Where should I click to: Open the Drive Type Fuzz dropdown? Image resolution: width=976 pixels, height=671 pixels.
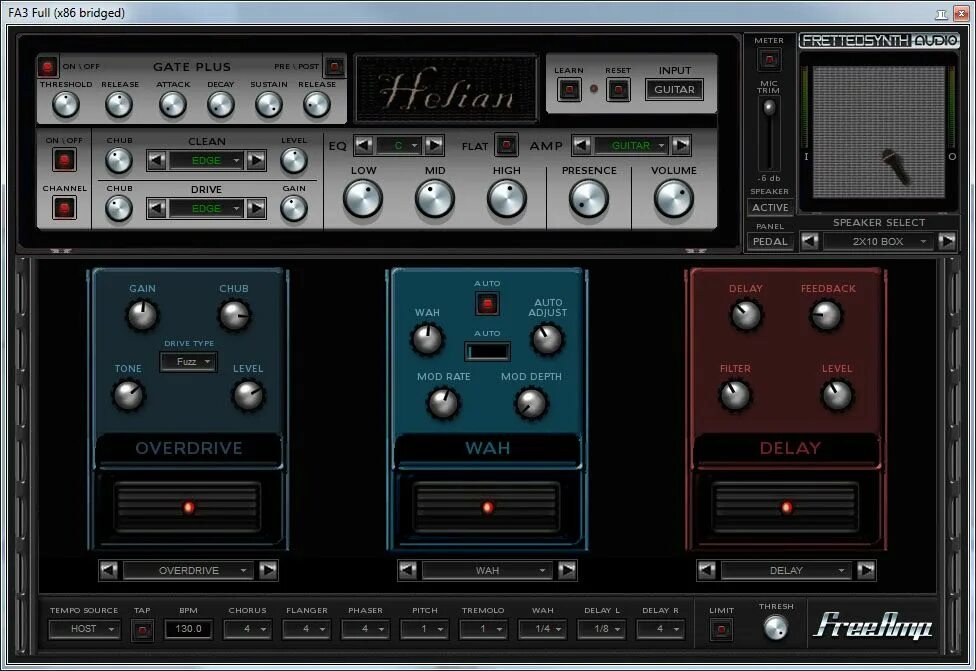189,362
